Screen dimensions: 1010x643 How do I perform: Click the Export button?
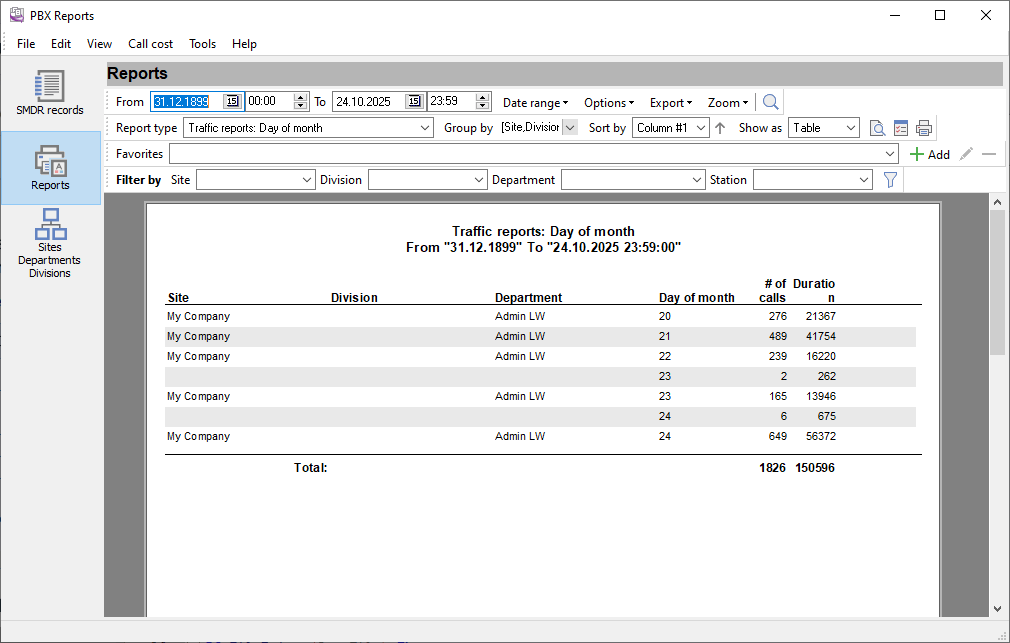tap(670, 101)
